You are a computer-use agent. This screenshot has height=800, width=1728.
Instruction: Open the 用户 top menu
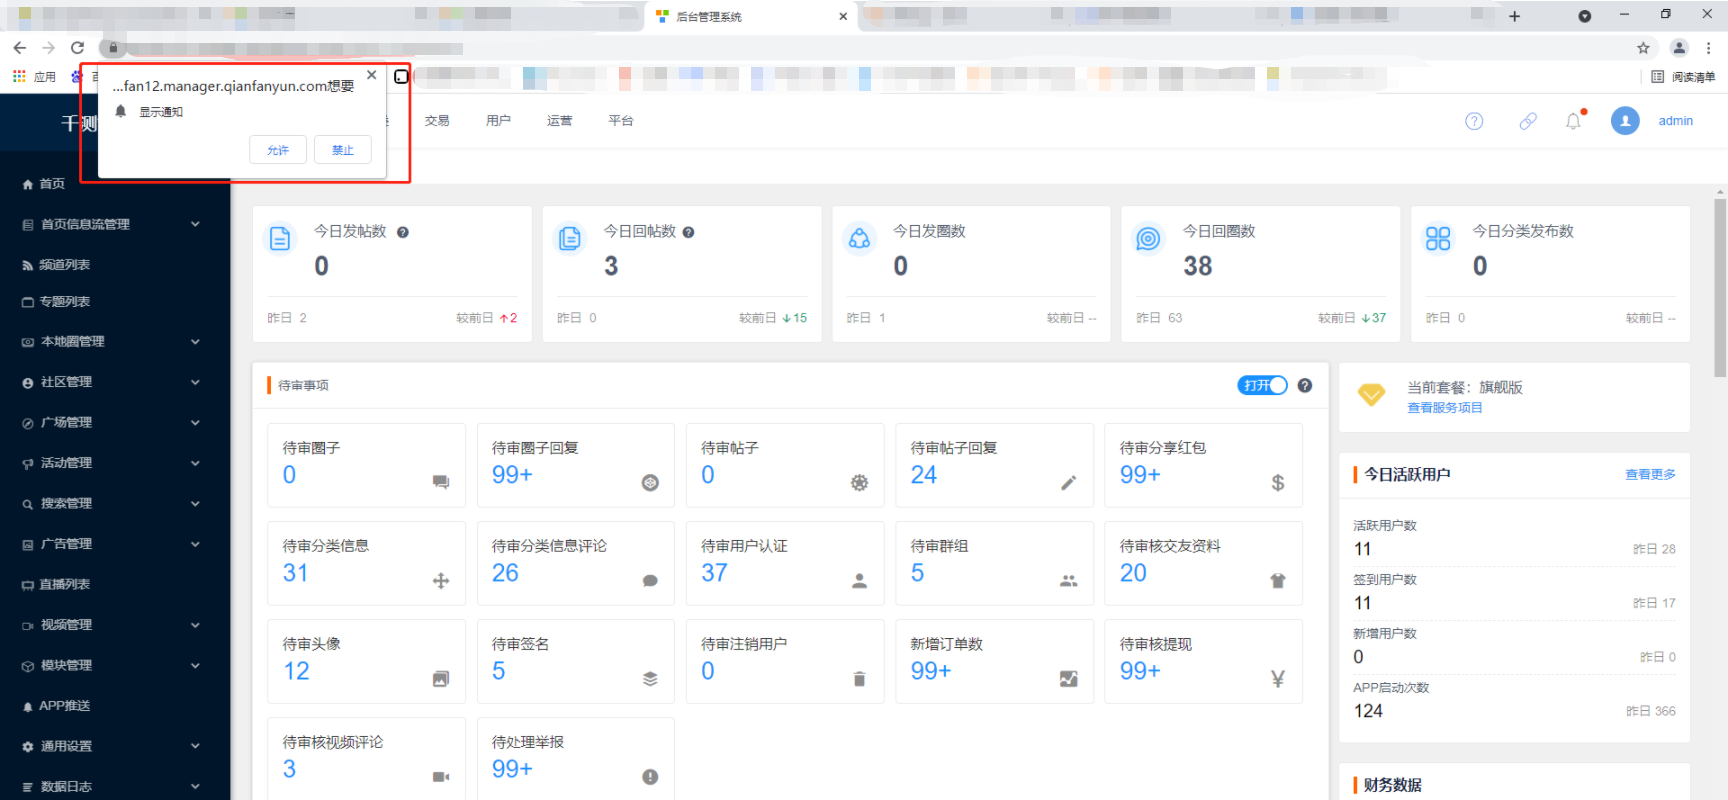point(498,121)
